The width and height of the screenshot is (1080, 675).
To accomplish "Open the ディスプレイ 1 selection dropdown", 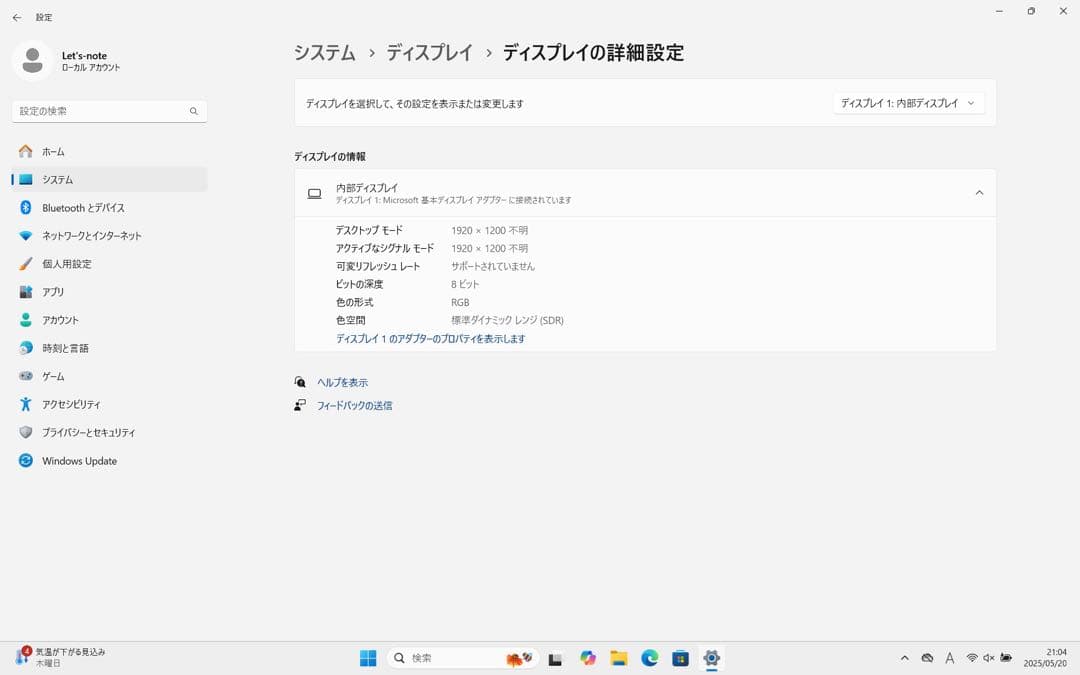I will pyautogui.click(x=908, y=102).
